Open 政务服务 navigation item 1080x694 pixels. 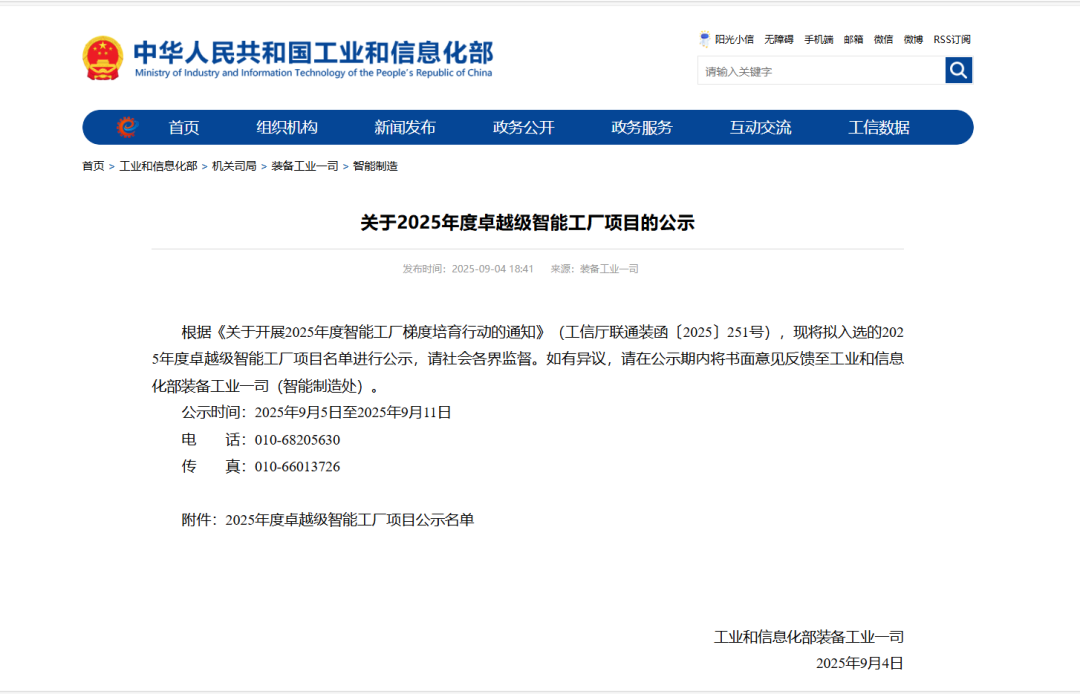(642, 127)
